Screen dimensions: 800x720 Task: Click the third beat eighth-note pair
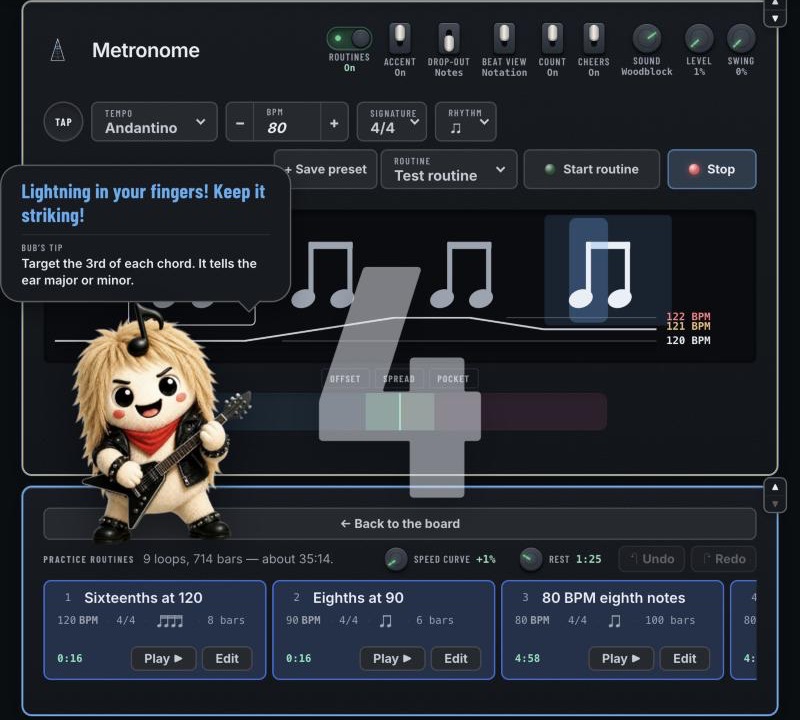[462, 275]
